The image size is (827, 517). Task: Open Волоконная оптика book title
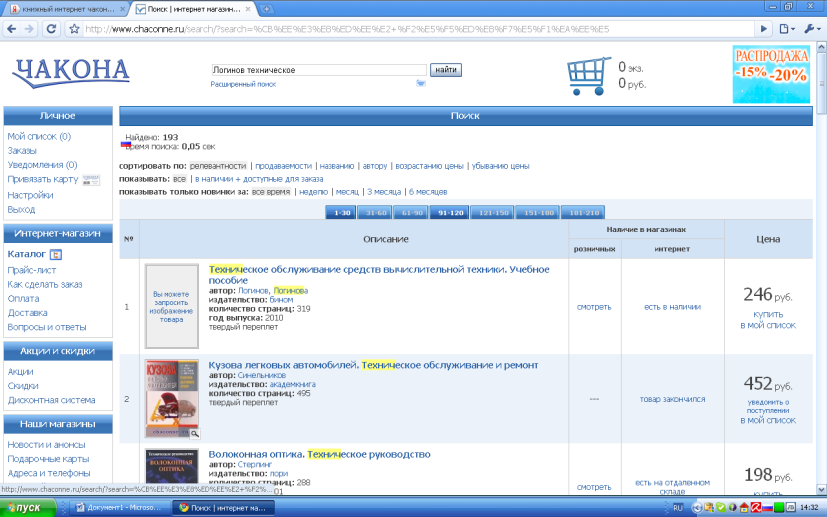[x=319, y=454]
